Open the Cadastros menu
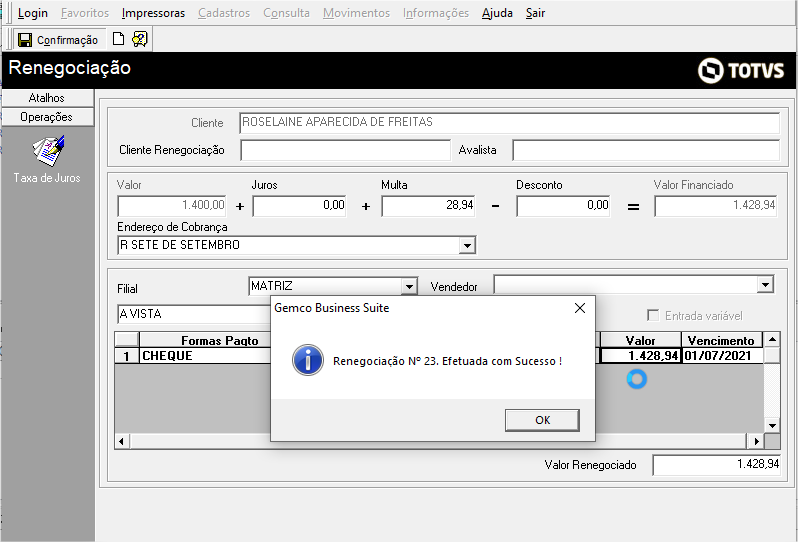The image size is (798, 542). 224,13
